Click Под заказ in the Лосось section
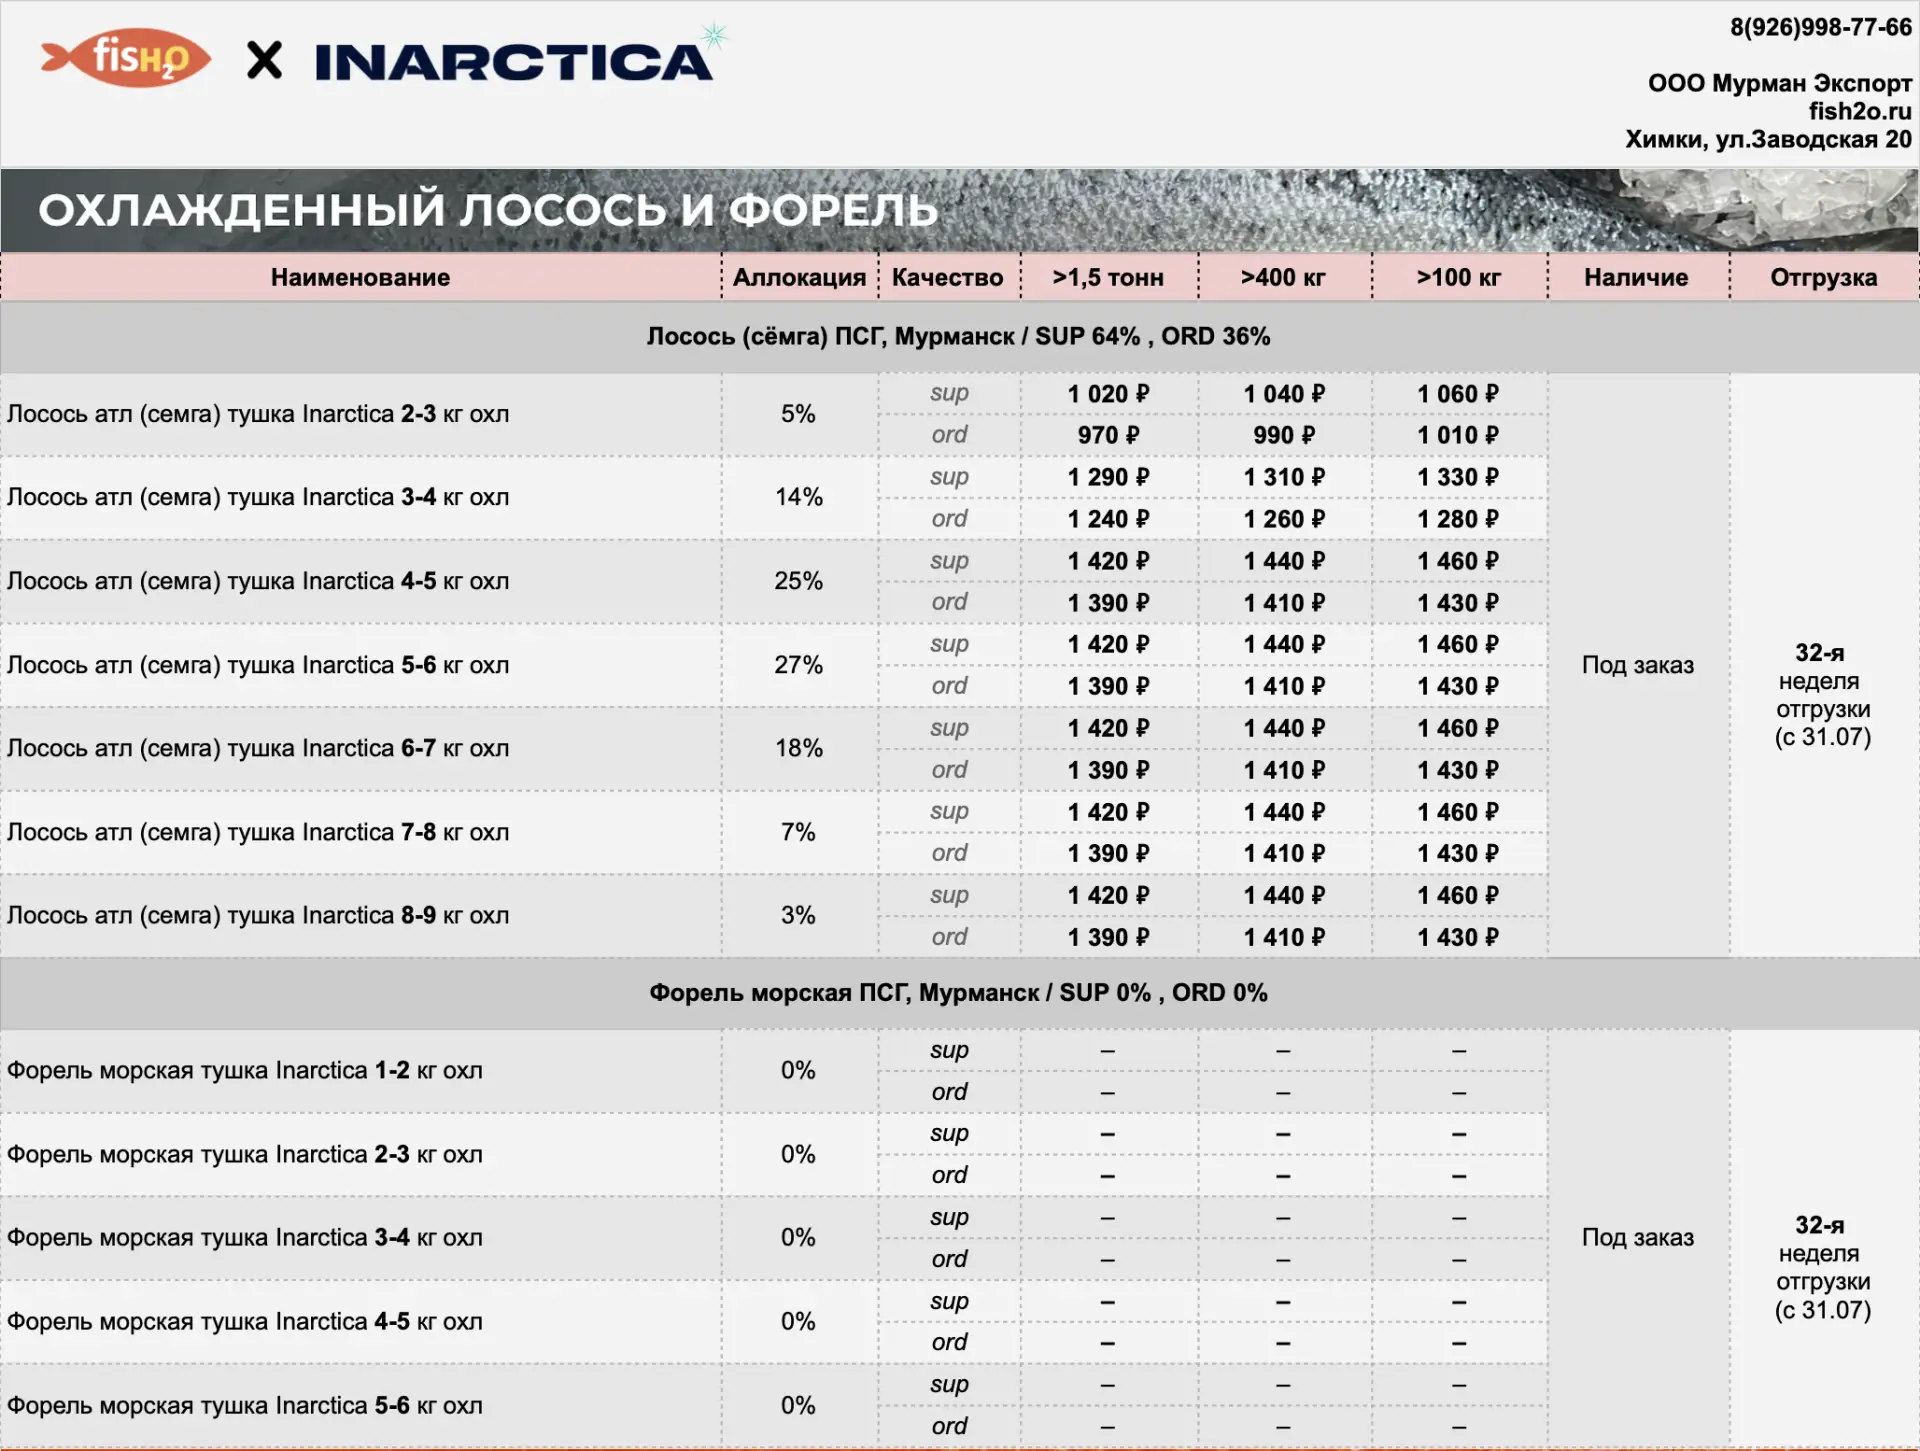 (x=1638, y=665)
